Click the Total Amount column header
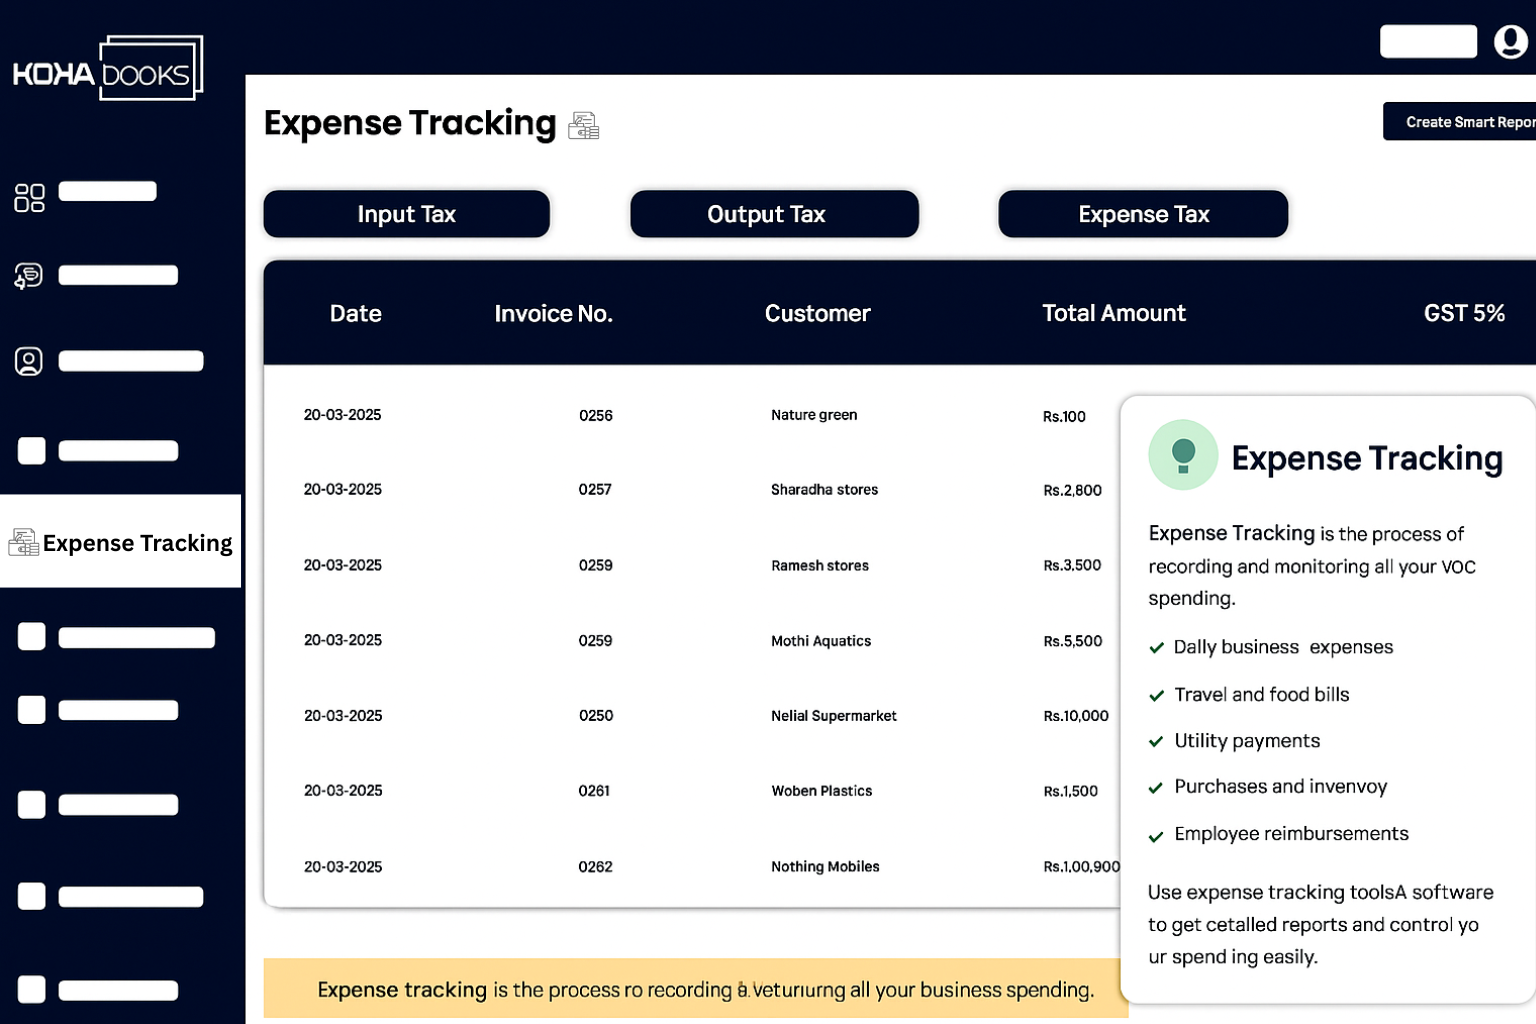The image size is (1536, 1024). 1113,314
